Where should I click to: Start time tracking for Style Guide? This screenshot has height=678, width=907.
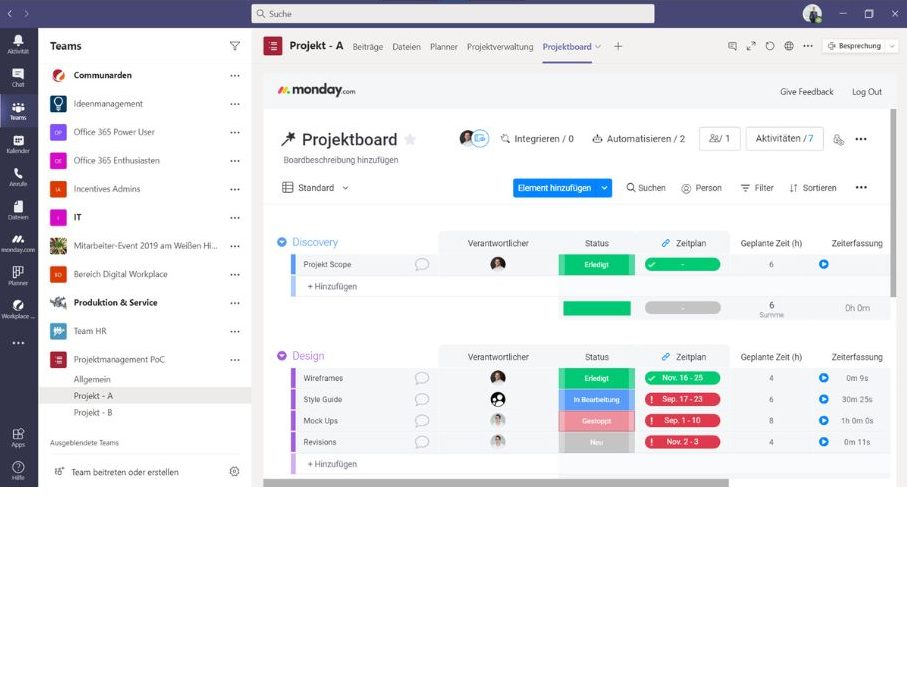[x=824, y=399]
